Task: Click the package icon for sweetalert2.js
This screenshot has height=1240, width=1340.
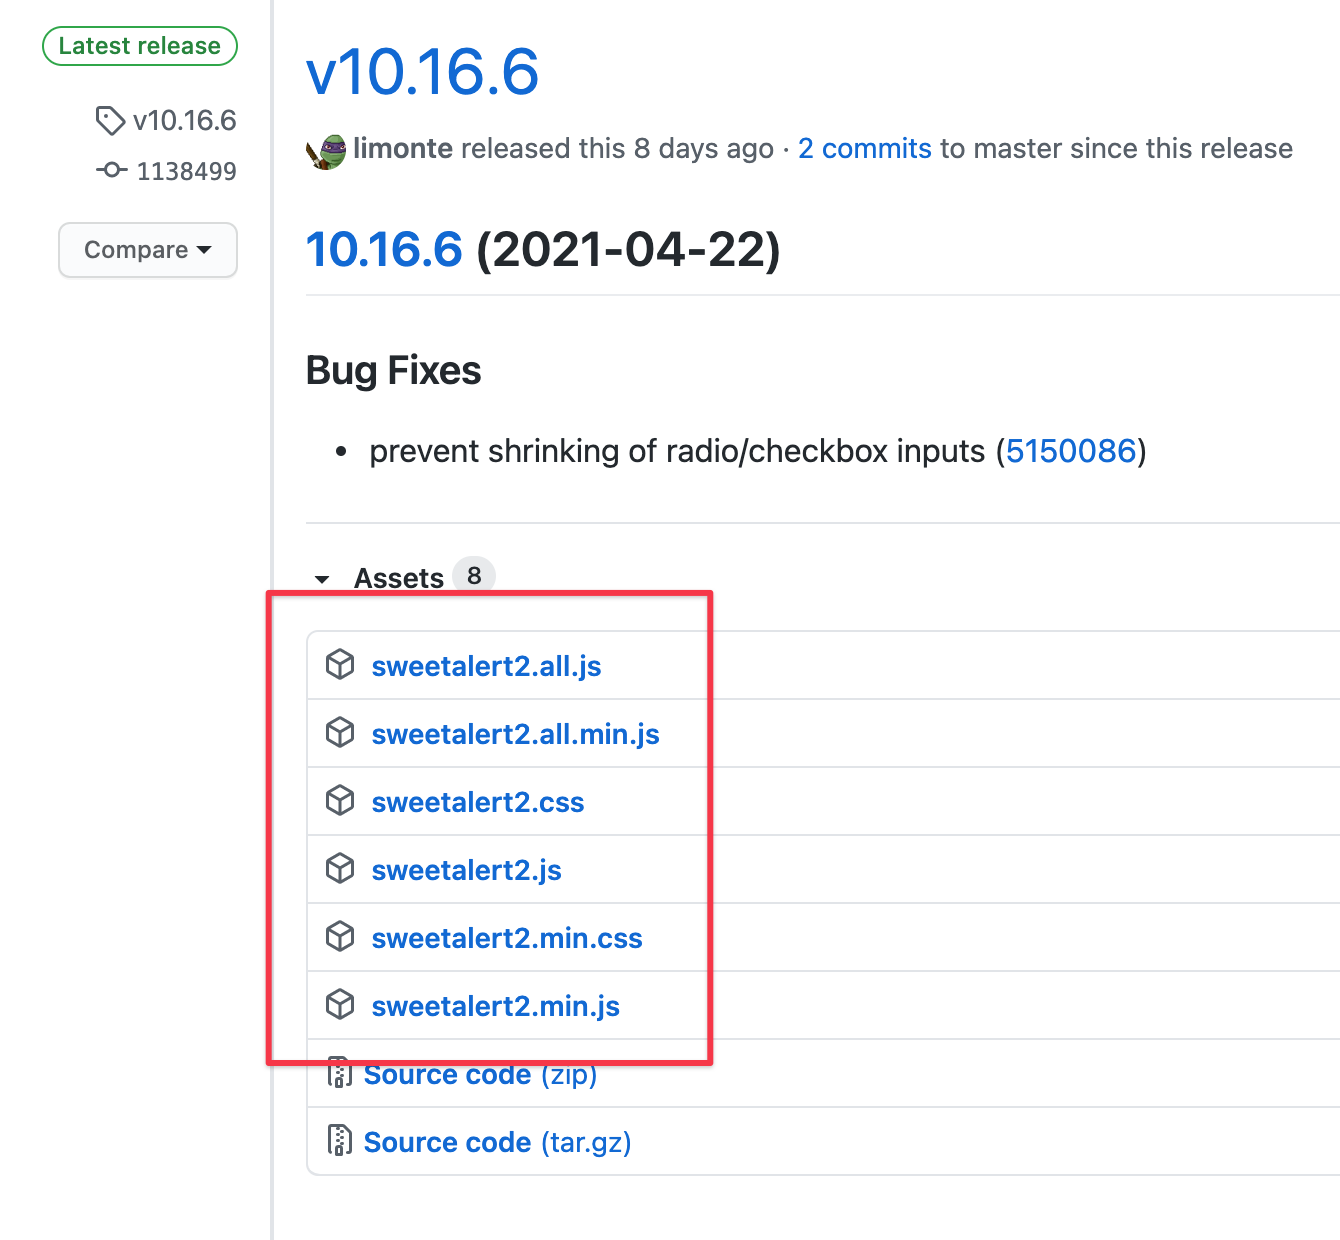Action: tap(340, 868)
